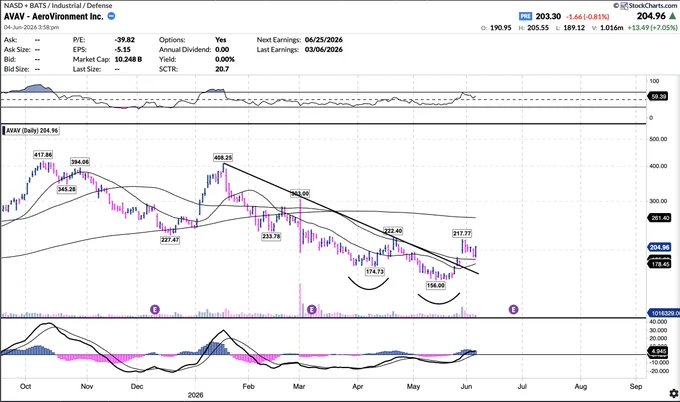Click the 2026 year label on date axis
The width and height of the screenshot is (680, 402).
[196, 395]
